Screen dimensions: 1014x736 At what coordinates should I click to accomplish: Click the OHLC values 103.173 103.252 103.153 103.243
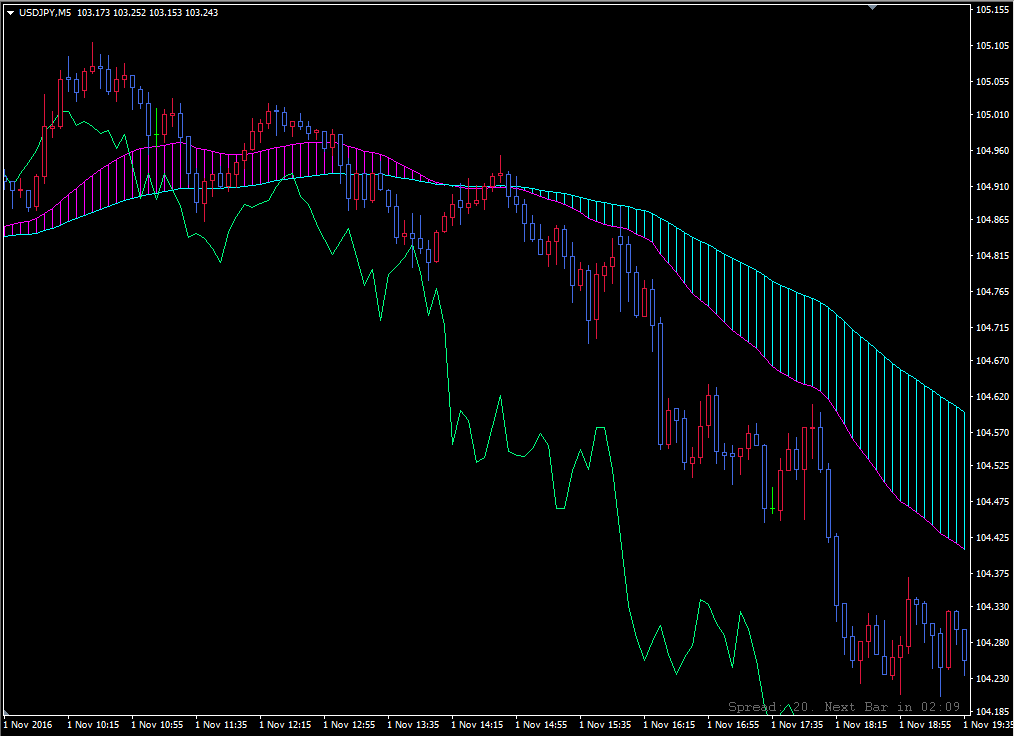coord(147,12)
